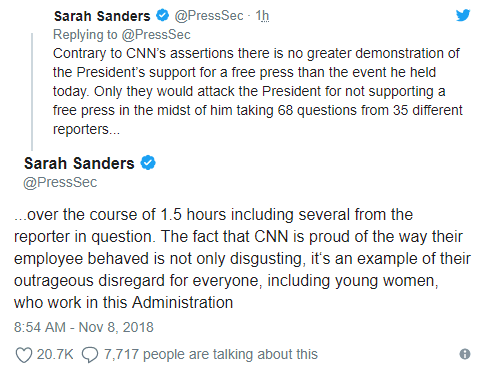Click the vertical gray thread line
Viewport: 483px width, 378px height.
32,92
